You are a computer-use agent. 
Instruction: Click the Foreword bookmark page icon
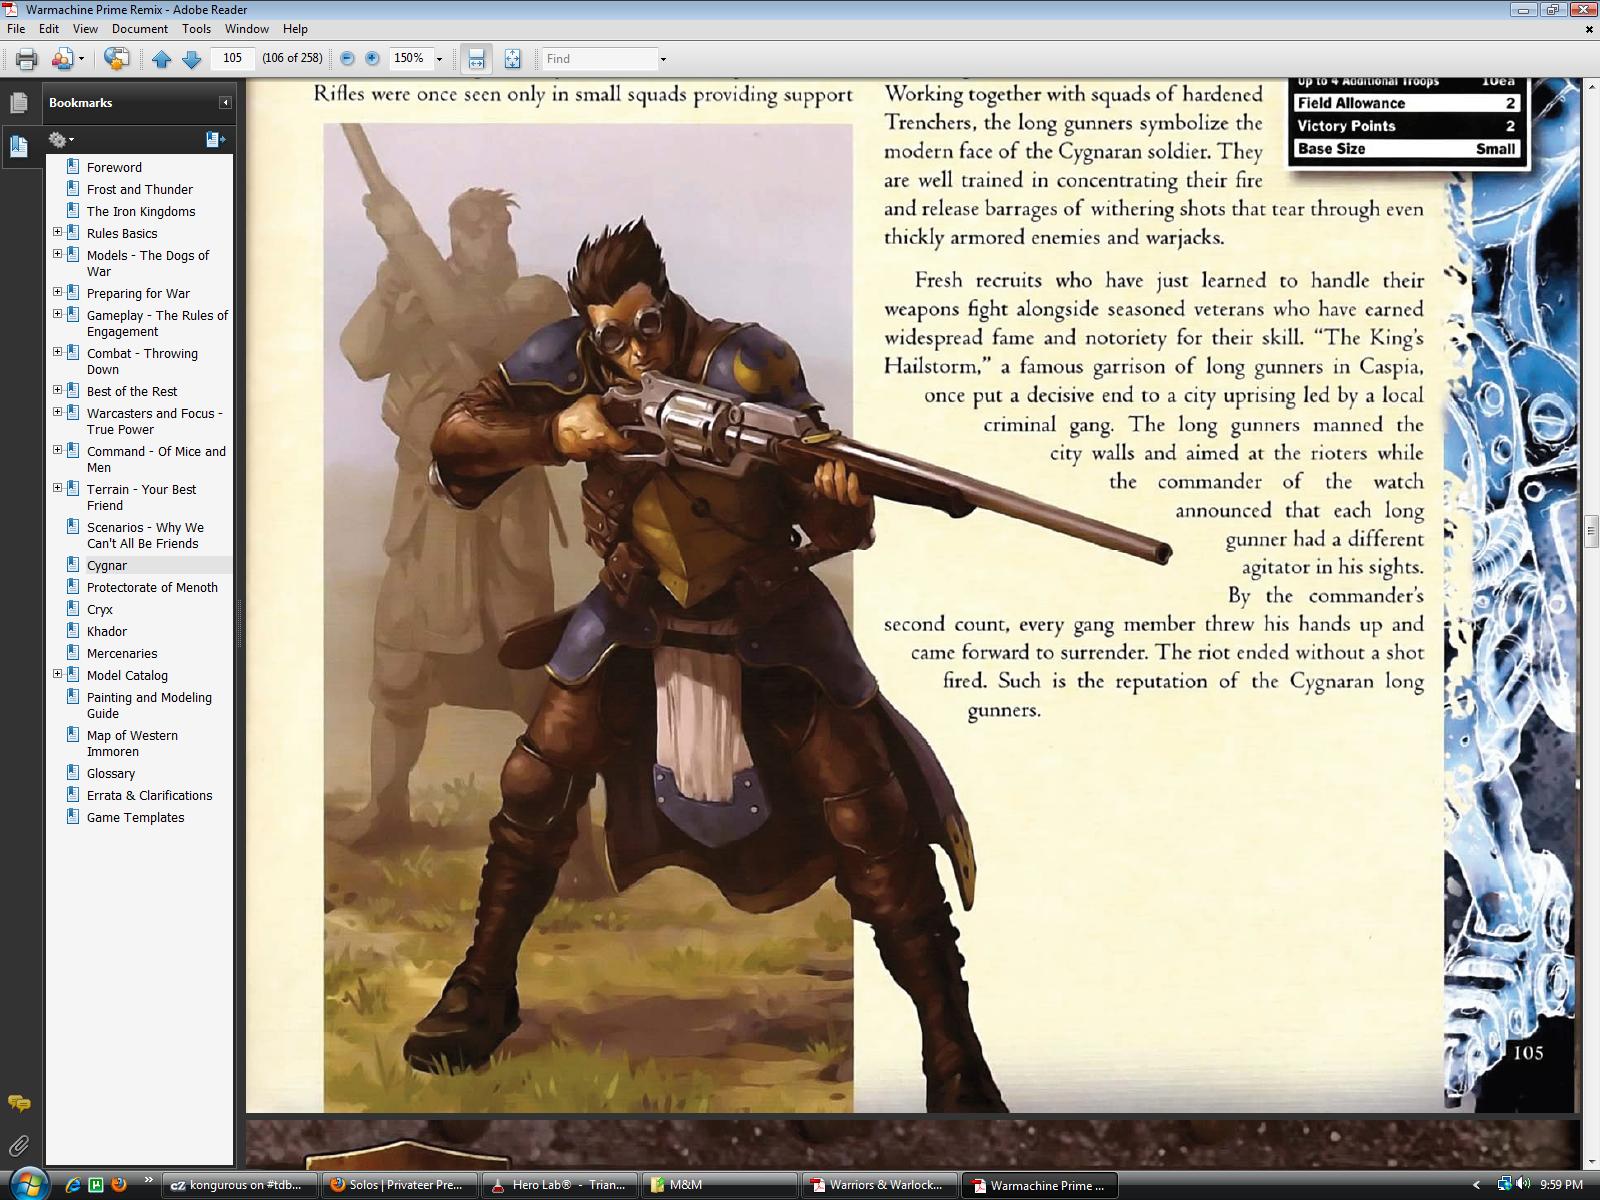[73, 167]
